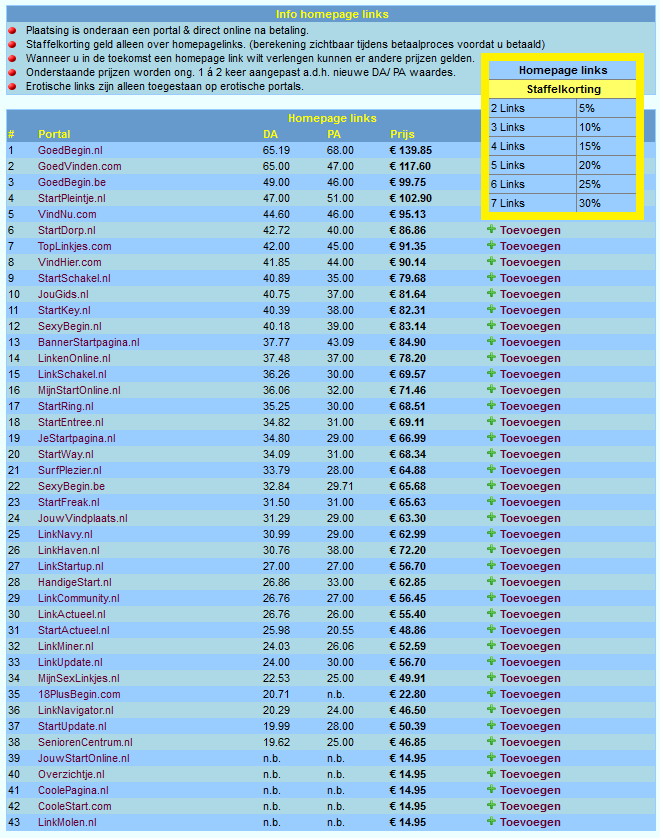Click the green plus icon for StartRing.nl
This screenshot has height=838, width=660.
(491, 406)
